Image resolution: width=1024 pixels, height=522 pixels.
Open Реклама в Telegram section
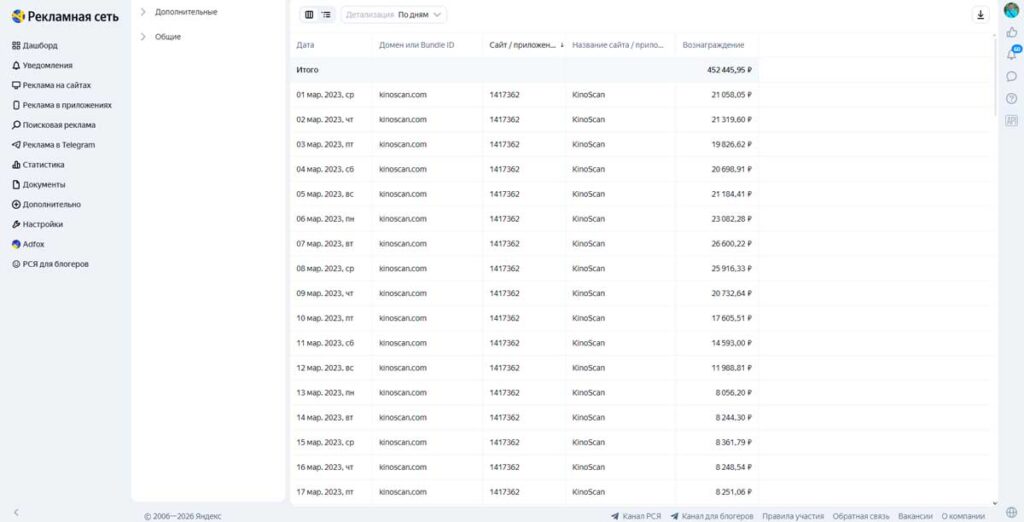coord(54,145)
